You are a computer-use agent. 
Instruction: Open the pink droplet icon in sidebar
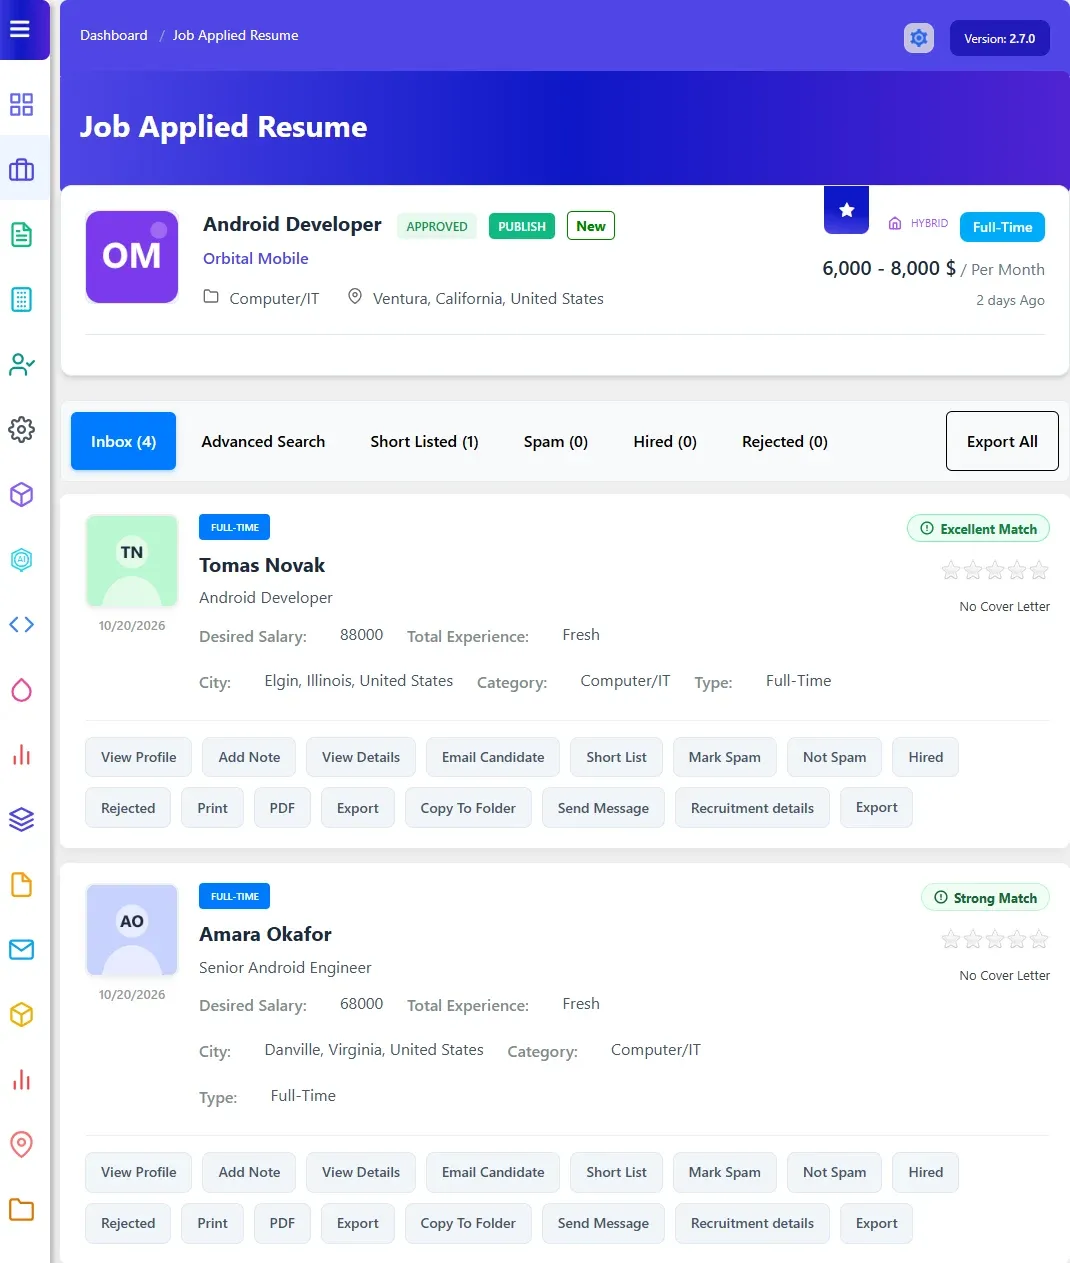[21, 690]
